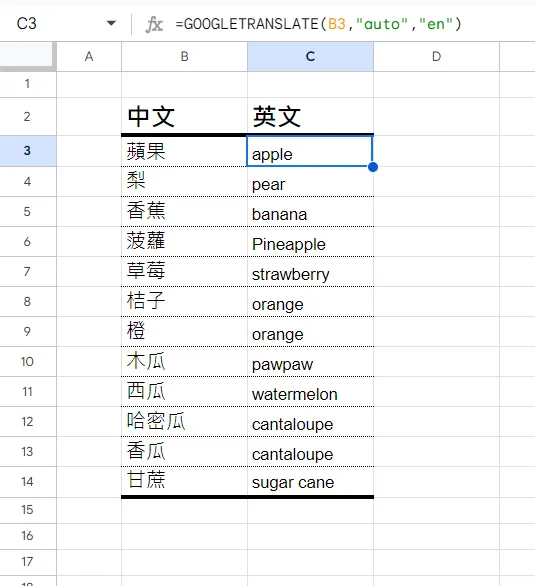The height and width of the screenshot is (586, 535).
Task: Select column C header
Action: (310, 56)
